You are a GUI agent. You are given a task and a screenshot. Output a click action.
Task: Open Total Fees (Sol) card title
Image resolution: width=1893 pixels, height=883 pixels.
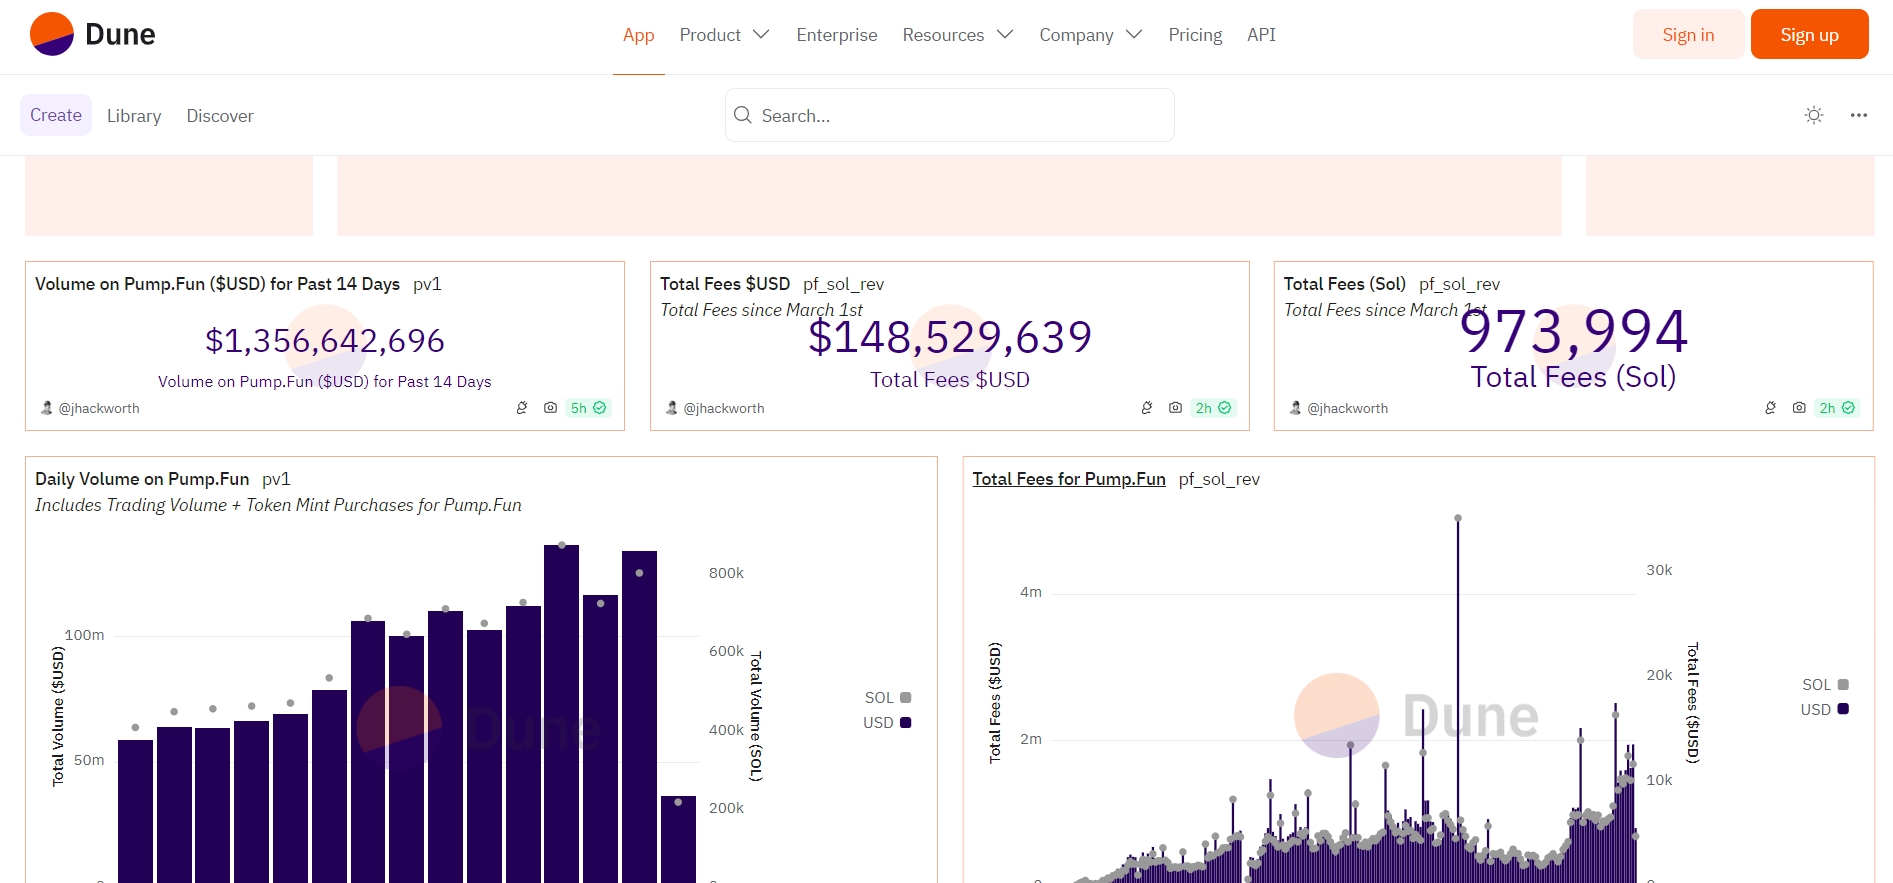pos(1345,284)
